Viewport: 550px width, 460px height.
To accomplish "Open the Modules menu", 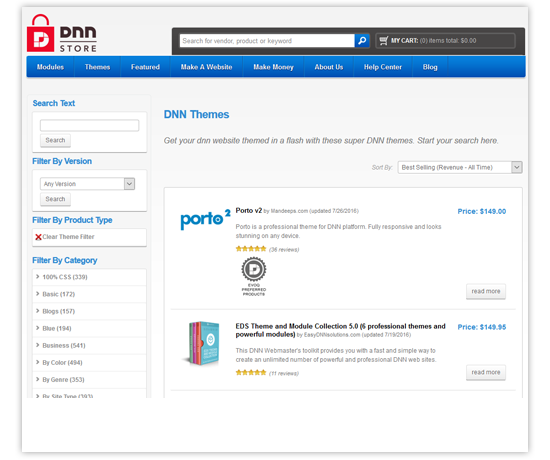I will coord(50,67).
